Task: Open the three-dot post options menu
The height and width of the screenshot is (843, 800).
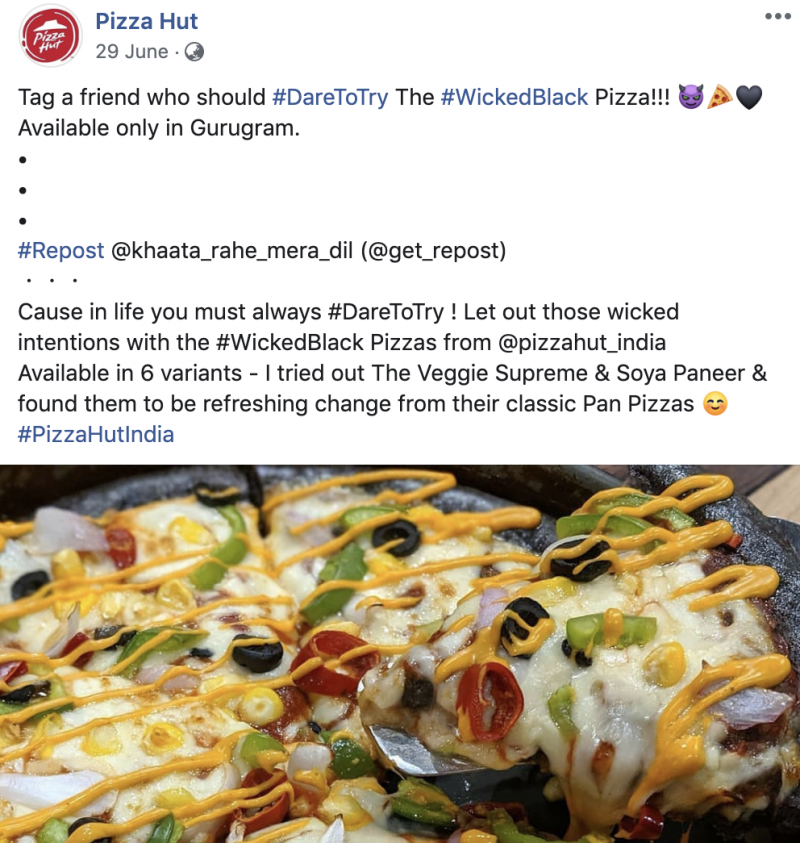Action: click(x=777, y=16)
